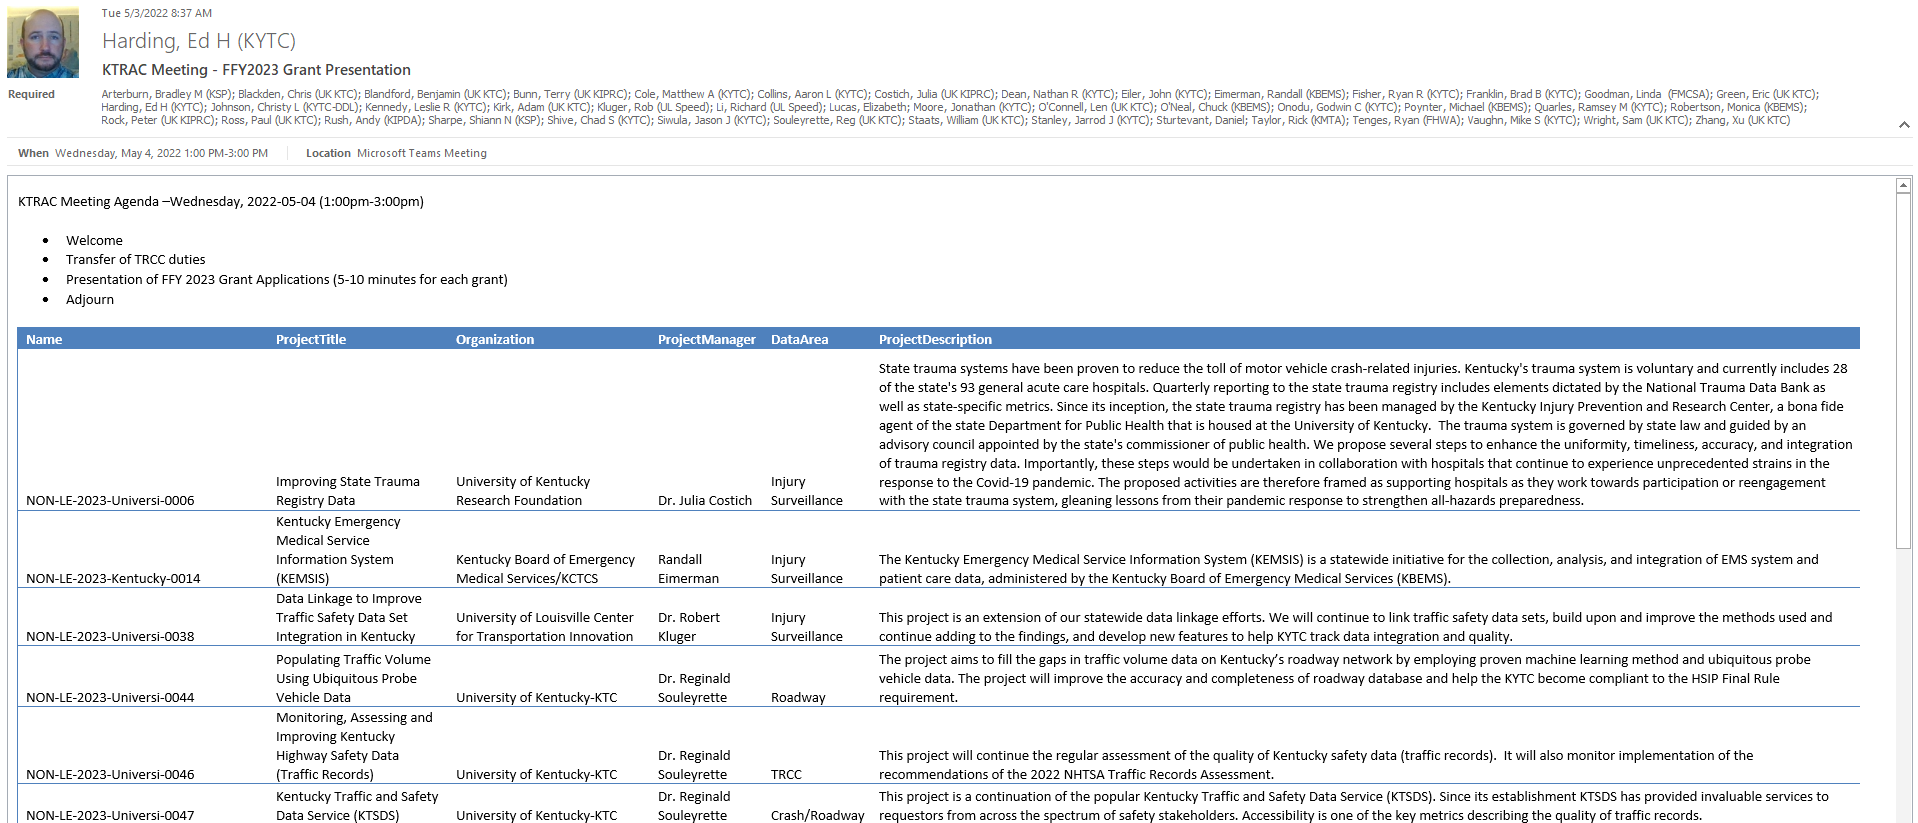1918x823 pixels.
Task: Open recipient Ross, Paul (UK KTC)
Action: click(x=270, y=120)
